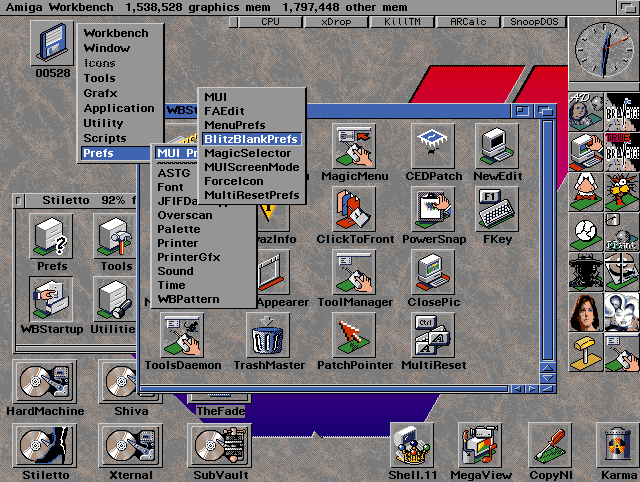The width and height of the screenshot is (640, 482).
Task: Click the gold anvil dock icon
Action: [586, 352]
